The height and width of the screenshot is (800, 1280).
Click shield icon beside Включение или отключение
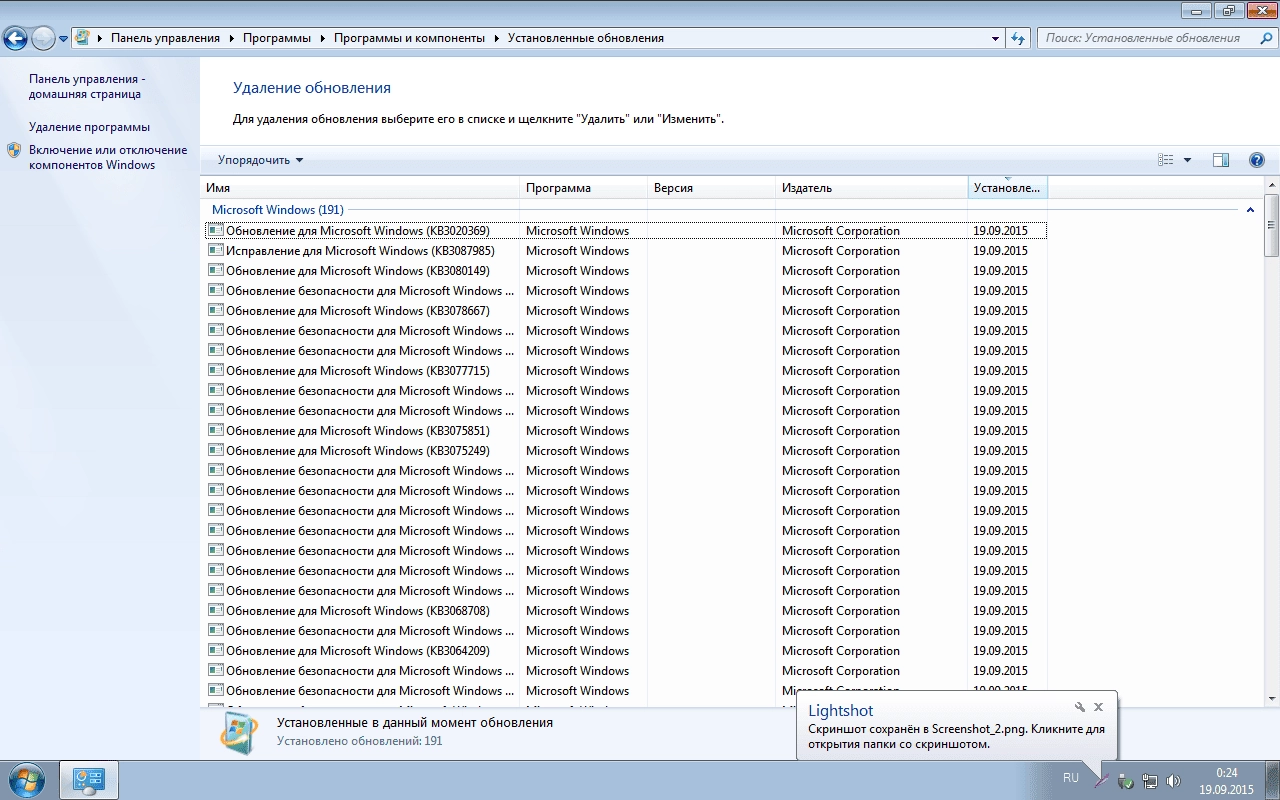(13, 150)
